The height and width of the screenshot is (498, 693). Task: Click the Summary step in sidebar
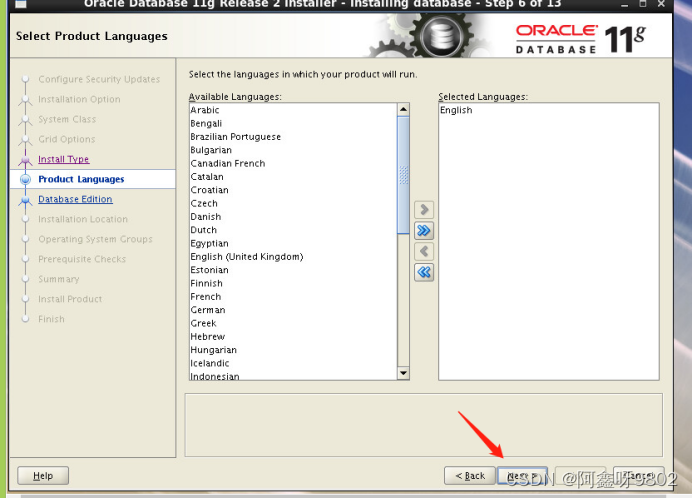(59, 279)
